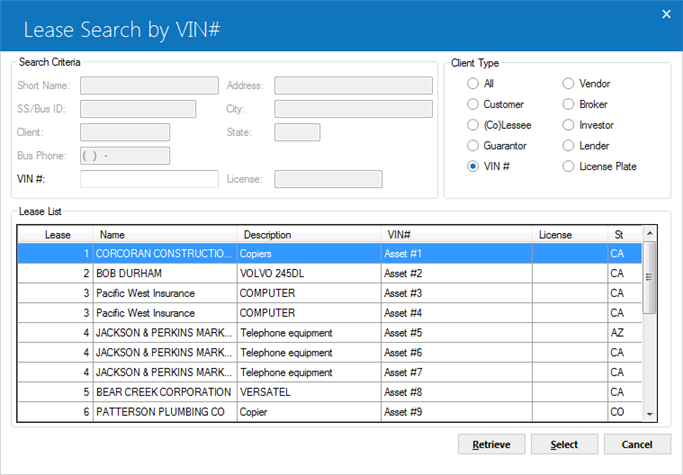683x475 pixels.
Task: Click the Address field
Action: (353, 85)
